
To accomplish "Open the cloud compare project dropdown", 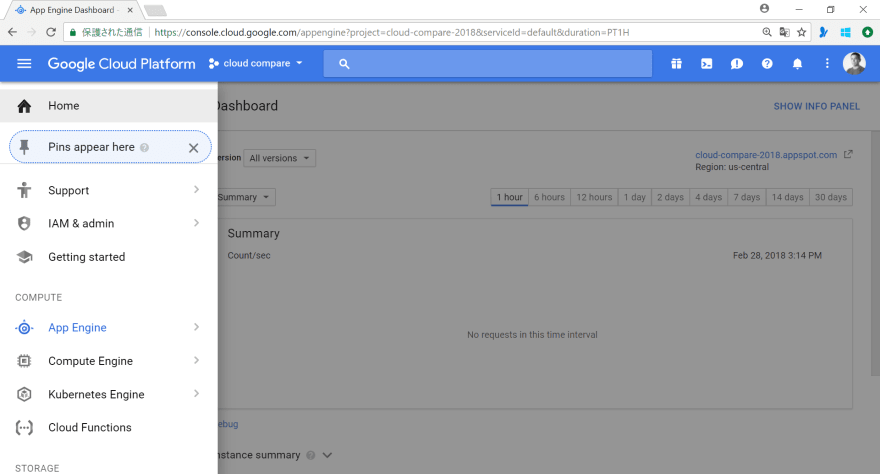I will click(x=256, y=63).
